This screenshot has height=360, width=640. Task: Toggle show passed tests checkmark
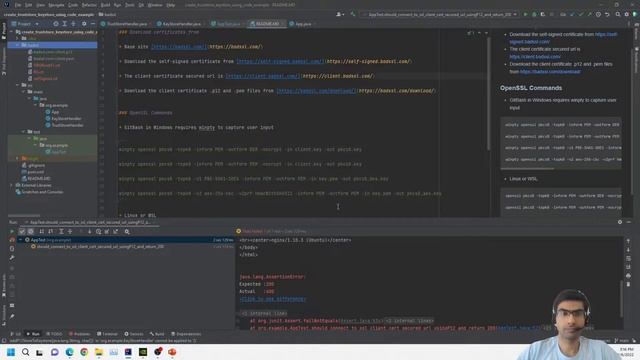click(22, 231)
